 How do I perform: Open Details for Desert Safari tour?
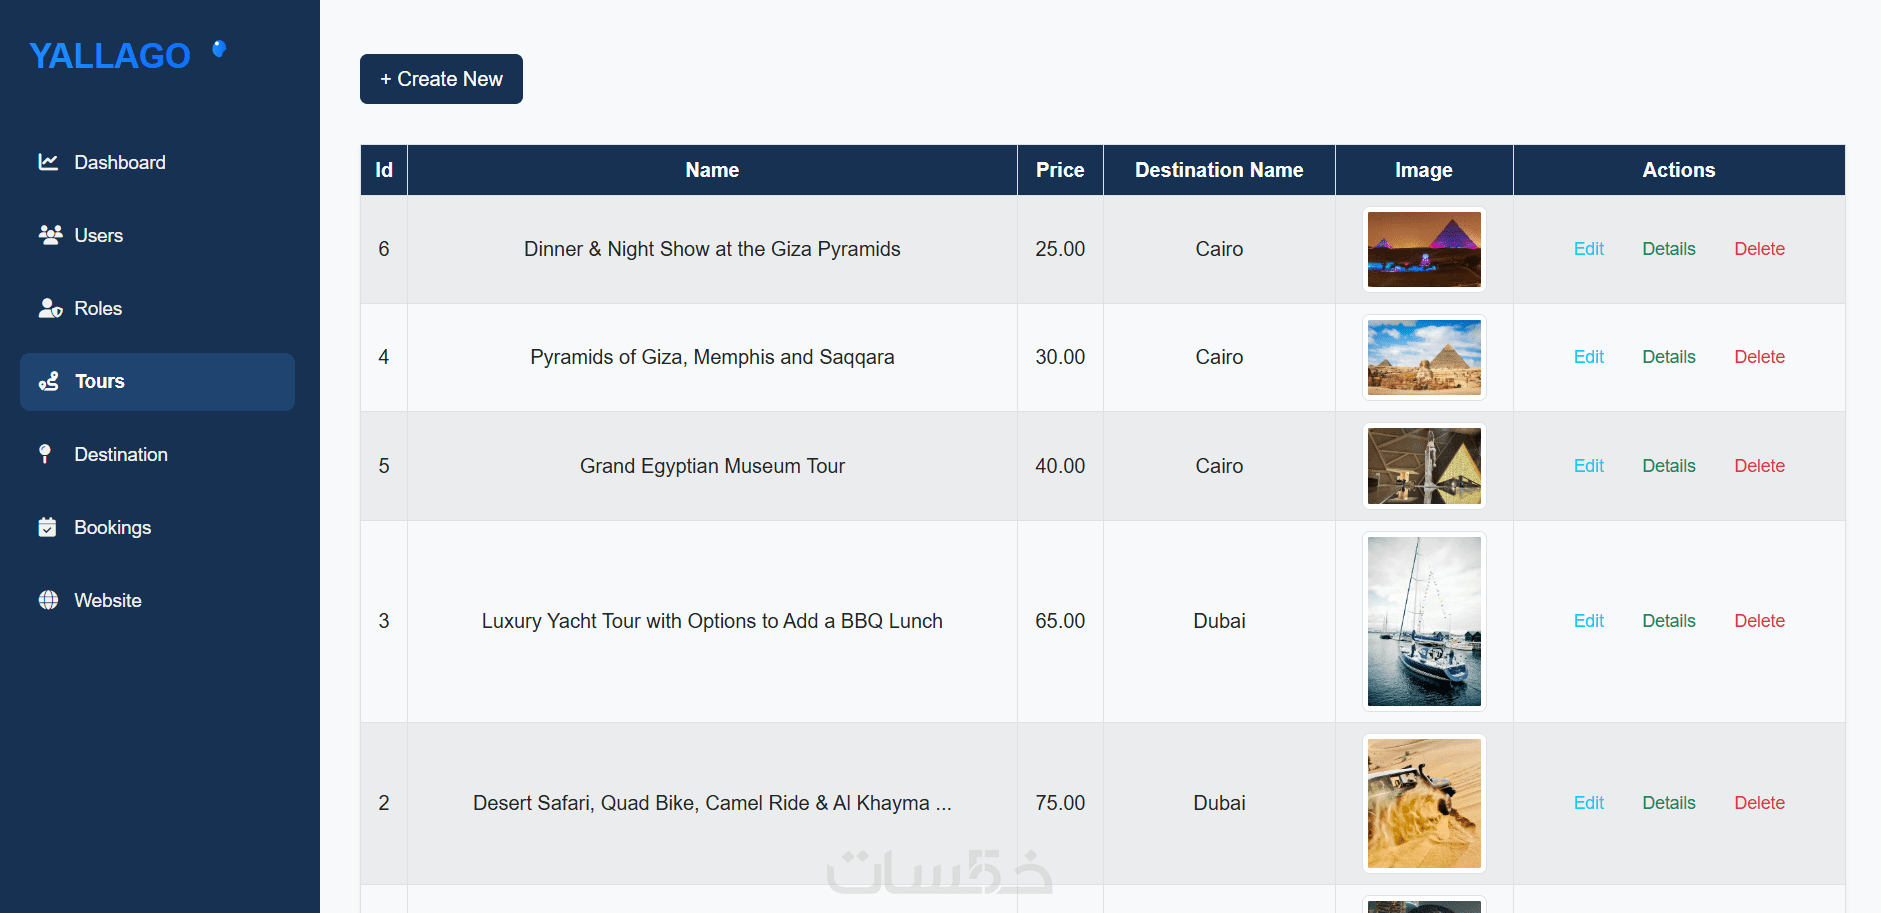[1668, 803]
